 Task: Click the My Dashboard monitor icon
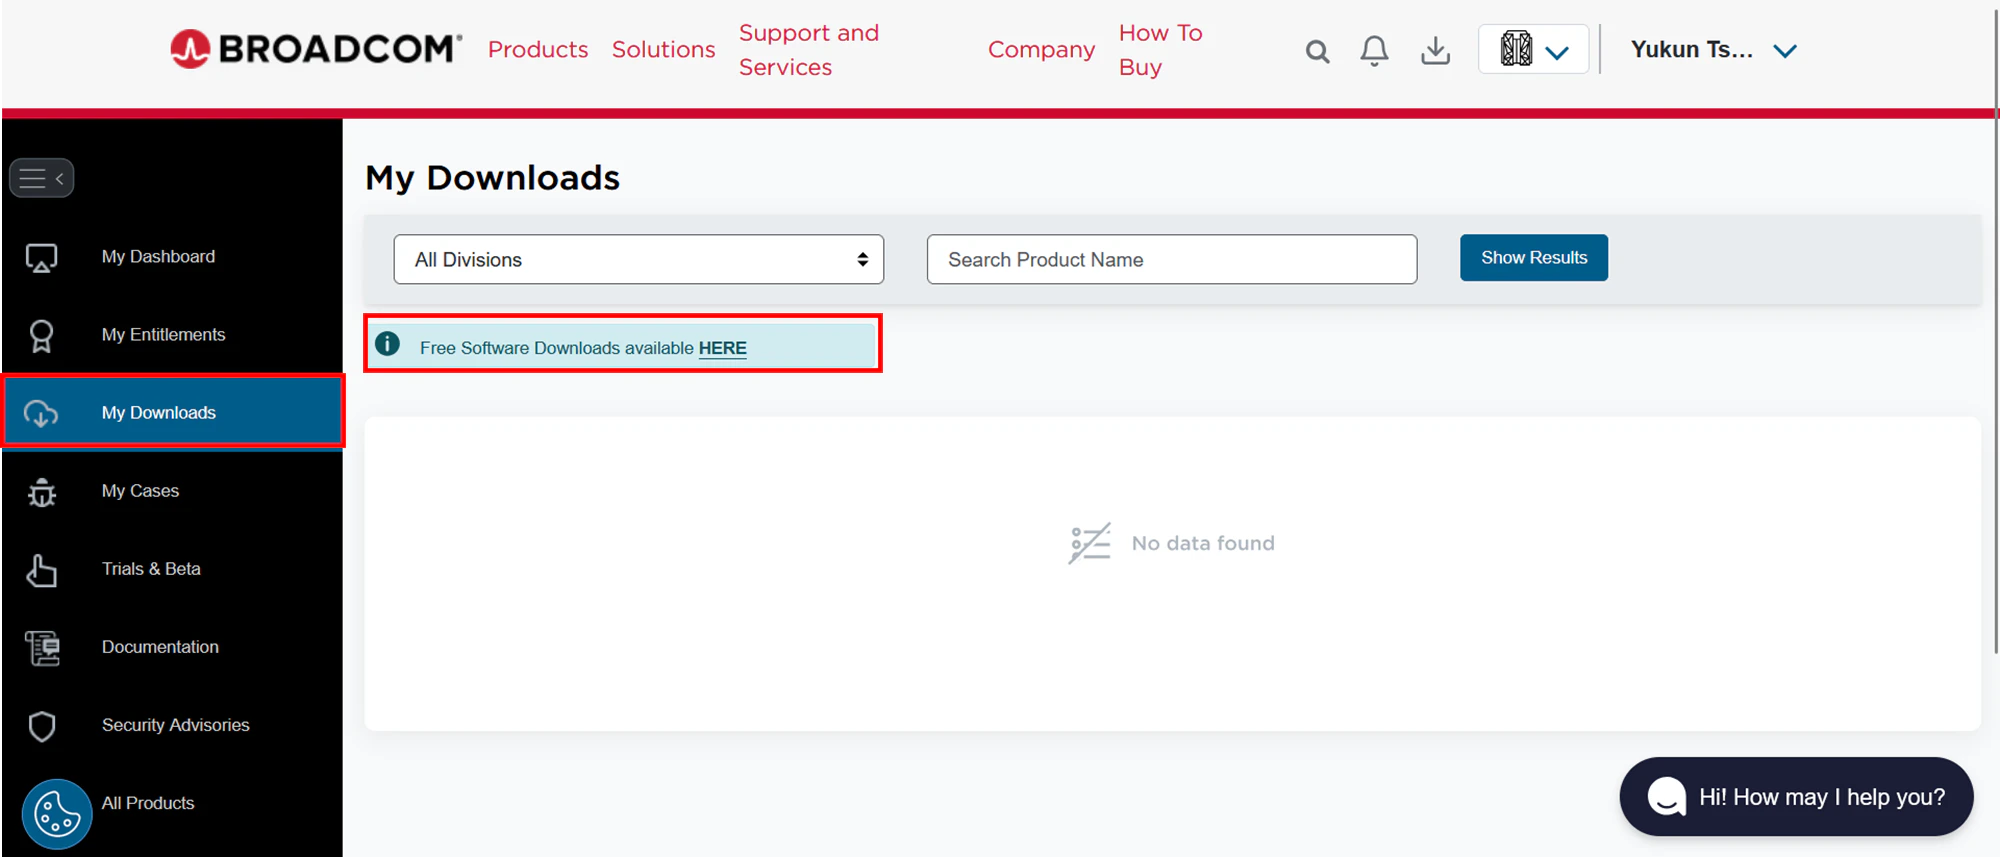(x=41, y=258)
